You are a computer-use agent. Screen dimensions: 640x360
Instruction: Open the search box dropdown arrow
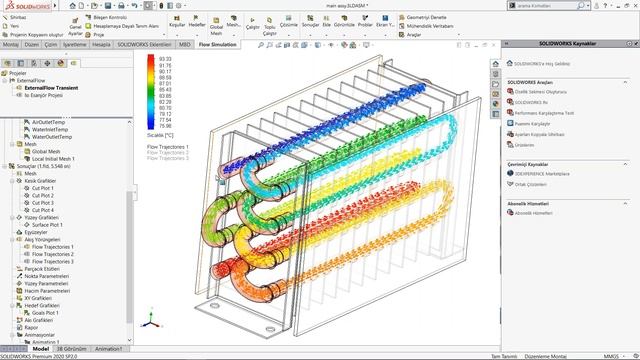588,6
